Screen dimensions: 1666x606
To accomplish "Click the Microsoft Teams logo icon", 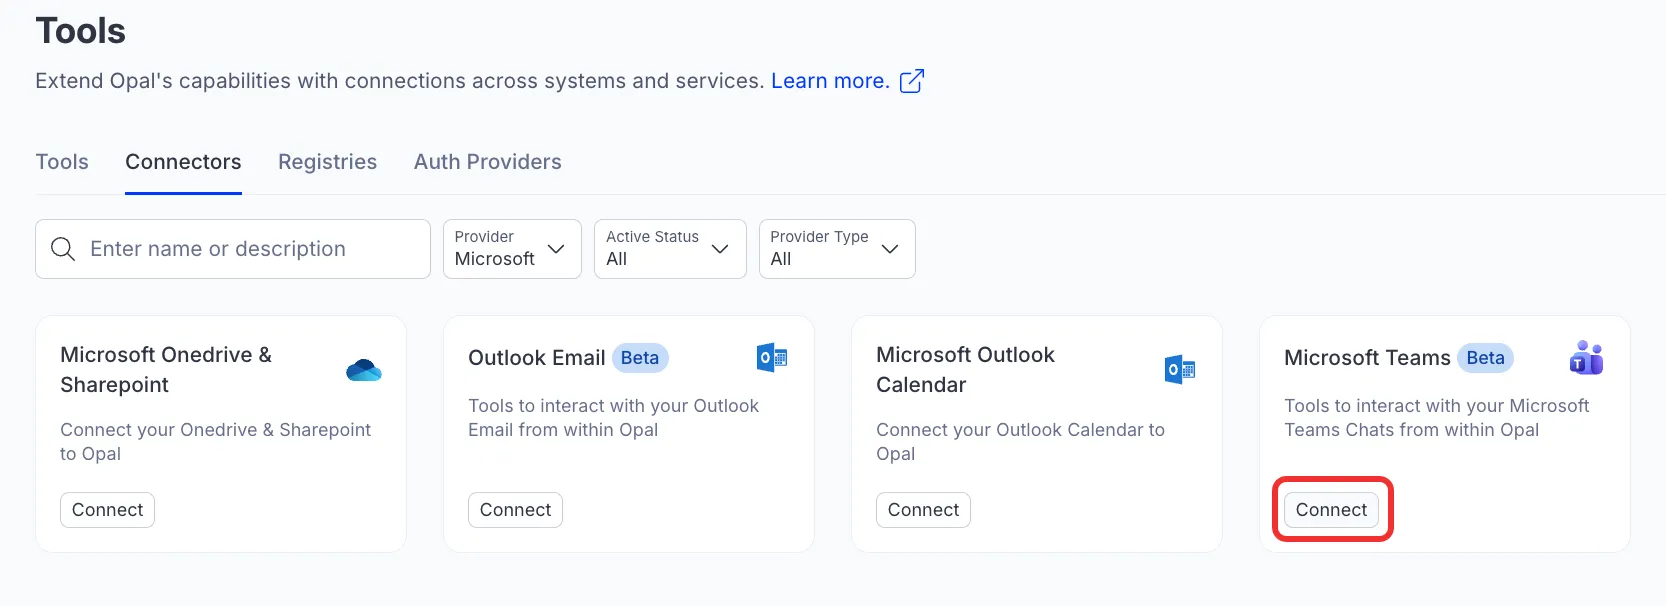I will pyautogui.click(x=1587, y=358).
